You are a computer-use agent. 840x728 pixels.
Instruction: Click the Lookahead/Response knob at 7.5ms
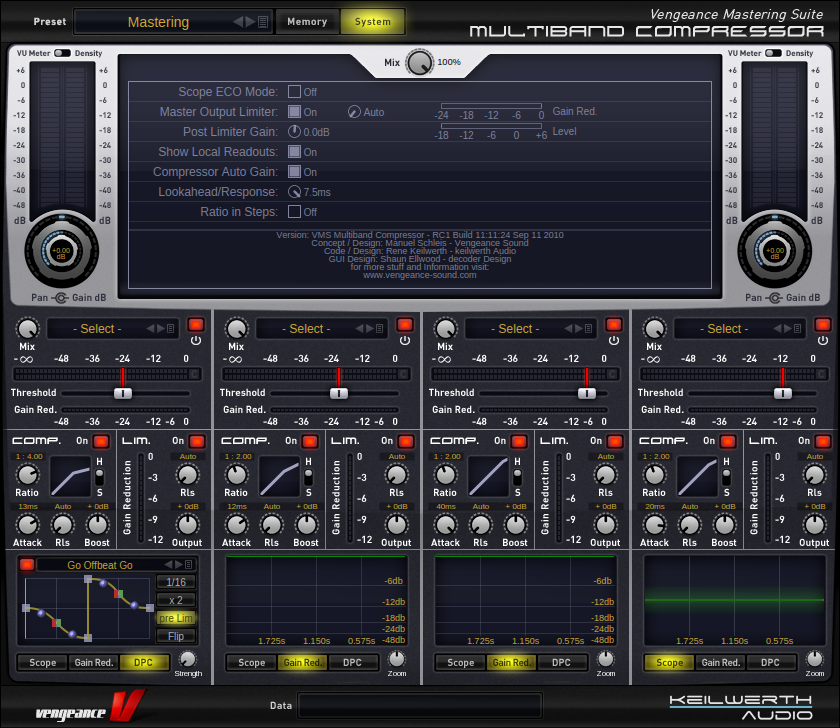(x=295, y=192)
